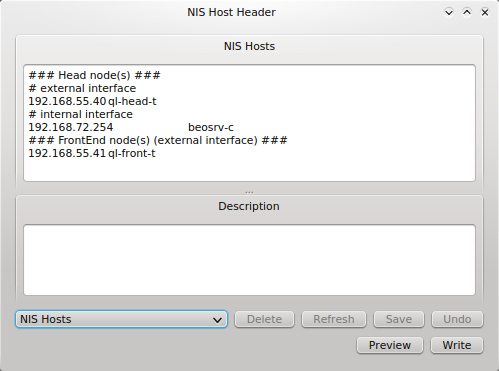The image size is (499, 371).
Task: Click the Refresh button
Action: point(334,319)
